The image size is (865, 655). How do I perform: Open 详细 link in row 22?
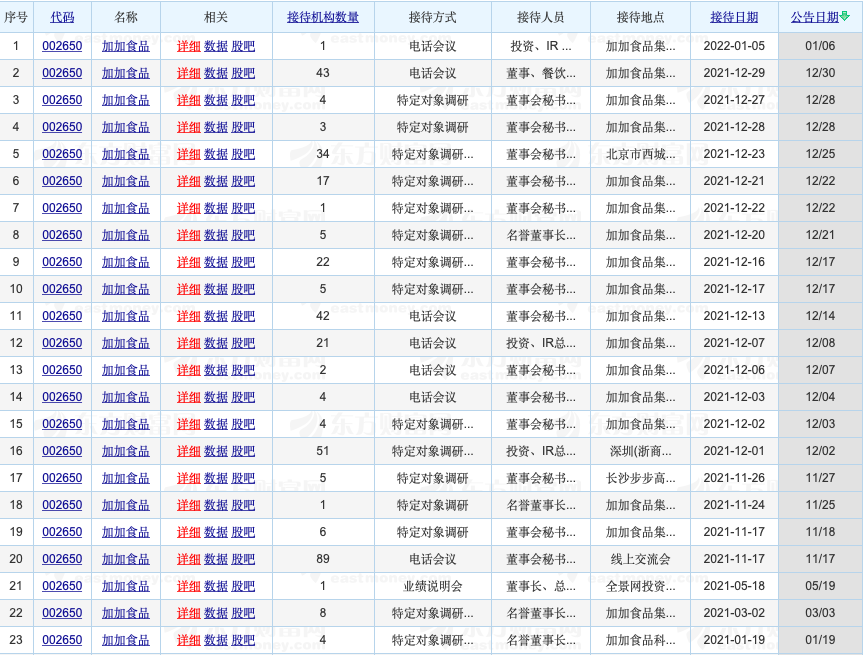188,613
